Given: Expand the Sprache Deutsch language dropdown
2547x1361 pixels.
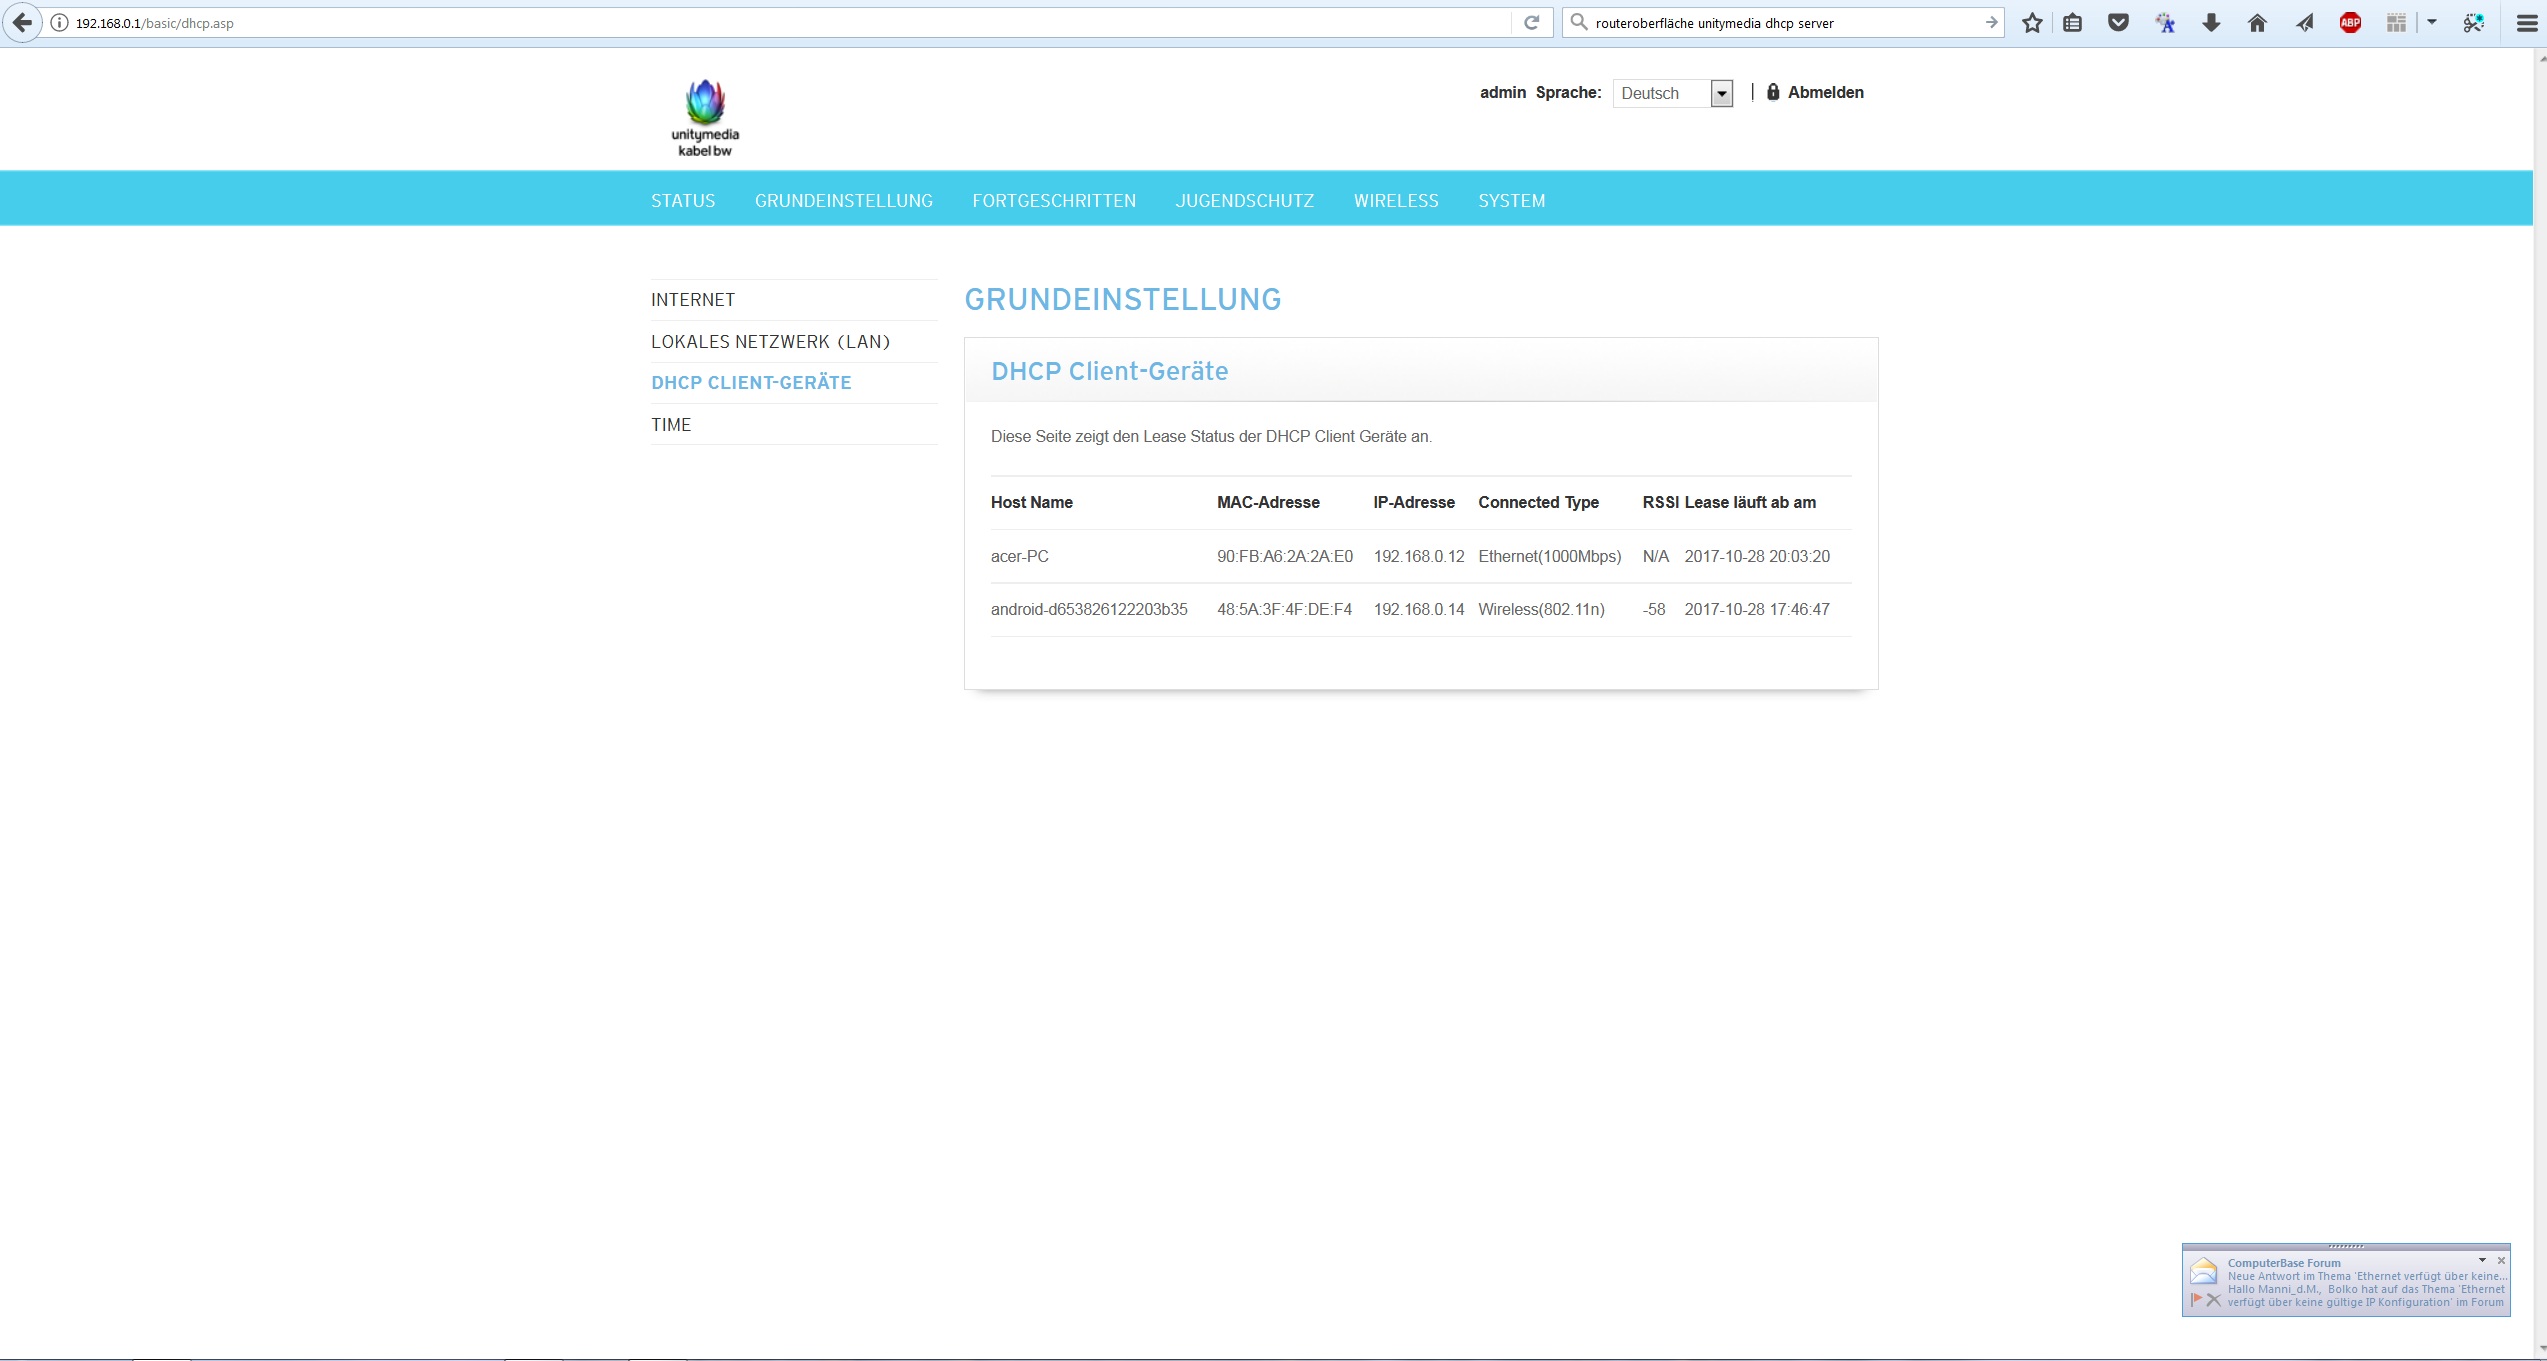Looking at the screenshot, I should click(x=1721, y=94).
